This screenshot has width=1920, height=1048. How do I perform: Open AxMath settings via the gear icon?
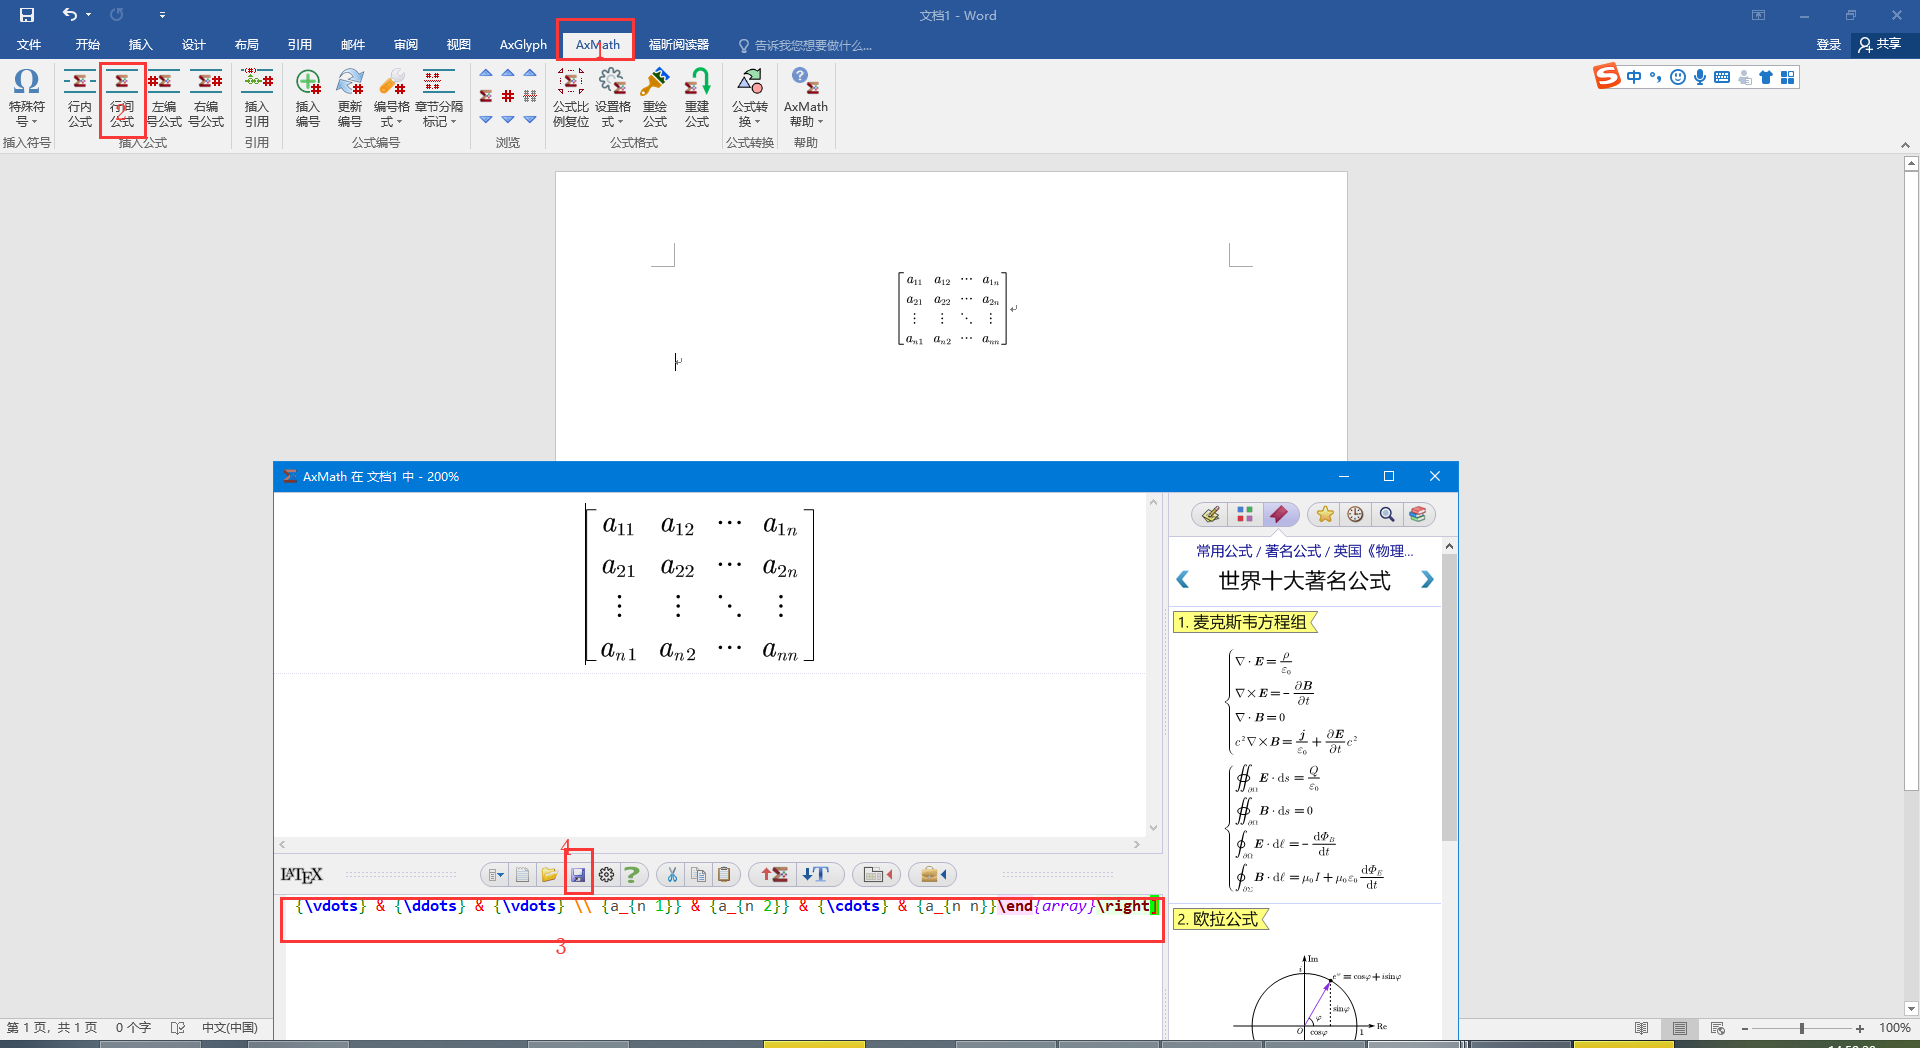tap(606, 874)
